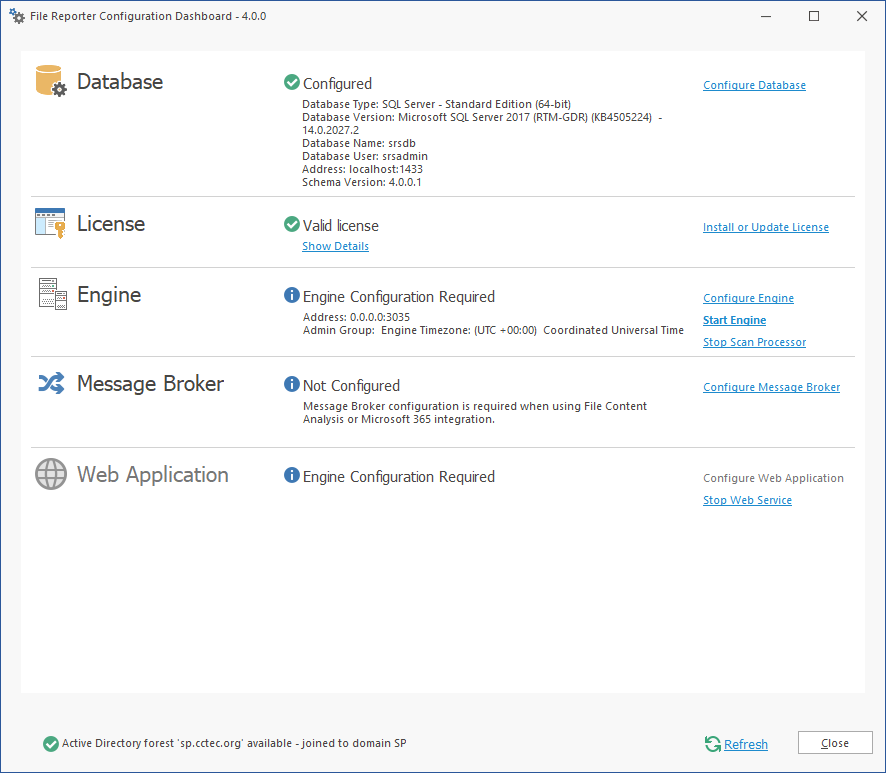886x773 pixels.
Task: Open Install or Update License
Action: pos(765,228)
